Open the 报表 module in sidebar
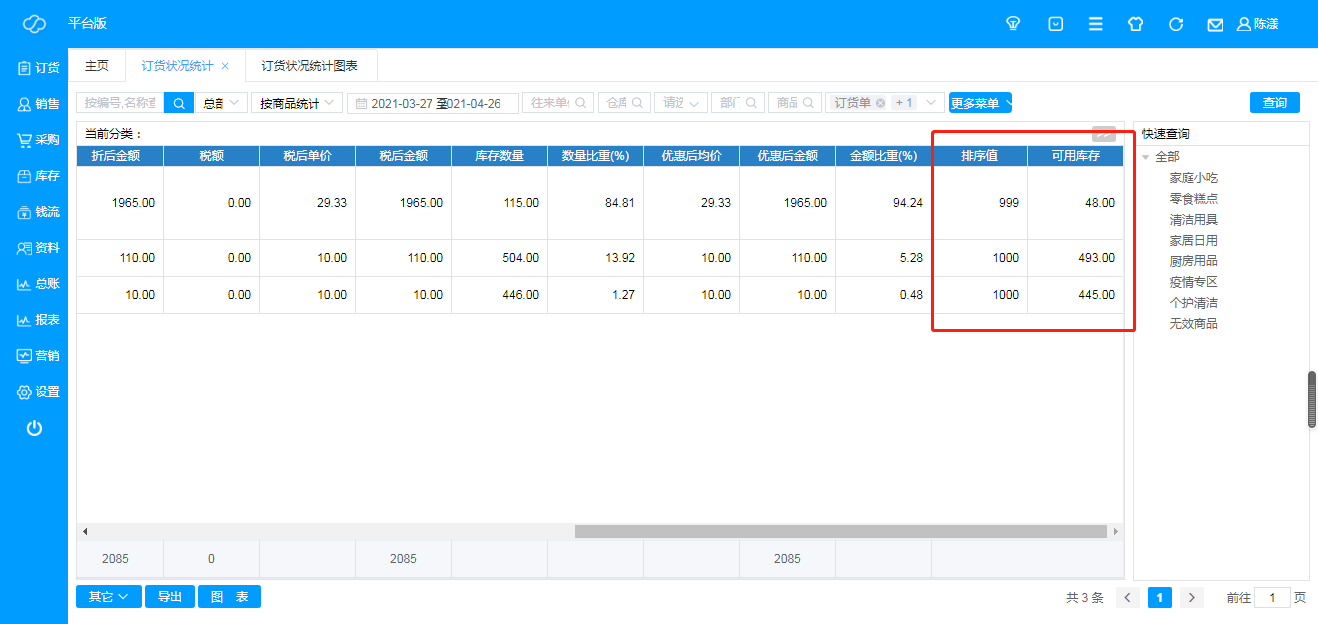Image resolution: width=1318 pixels, height=624 pixels. (38, 320)
